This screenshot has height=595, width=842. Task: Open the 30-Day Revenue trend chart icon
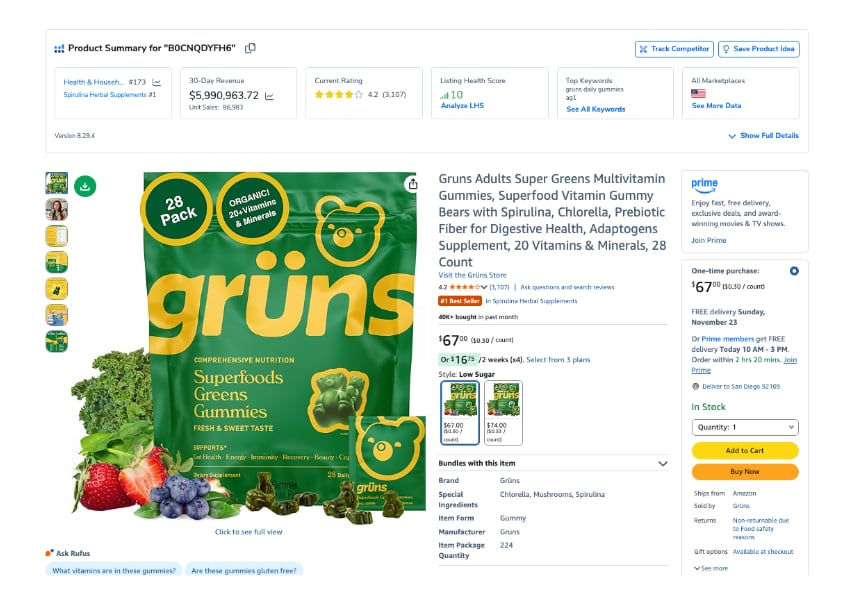[x=270, y=96]
